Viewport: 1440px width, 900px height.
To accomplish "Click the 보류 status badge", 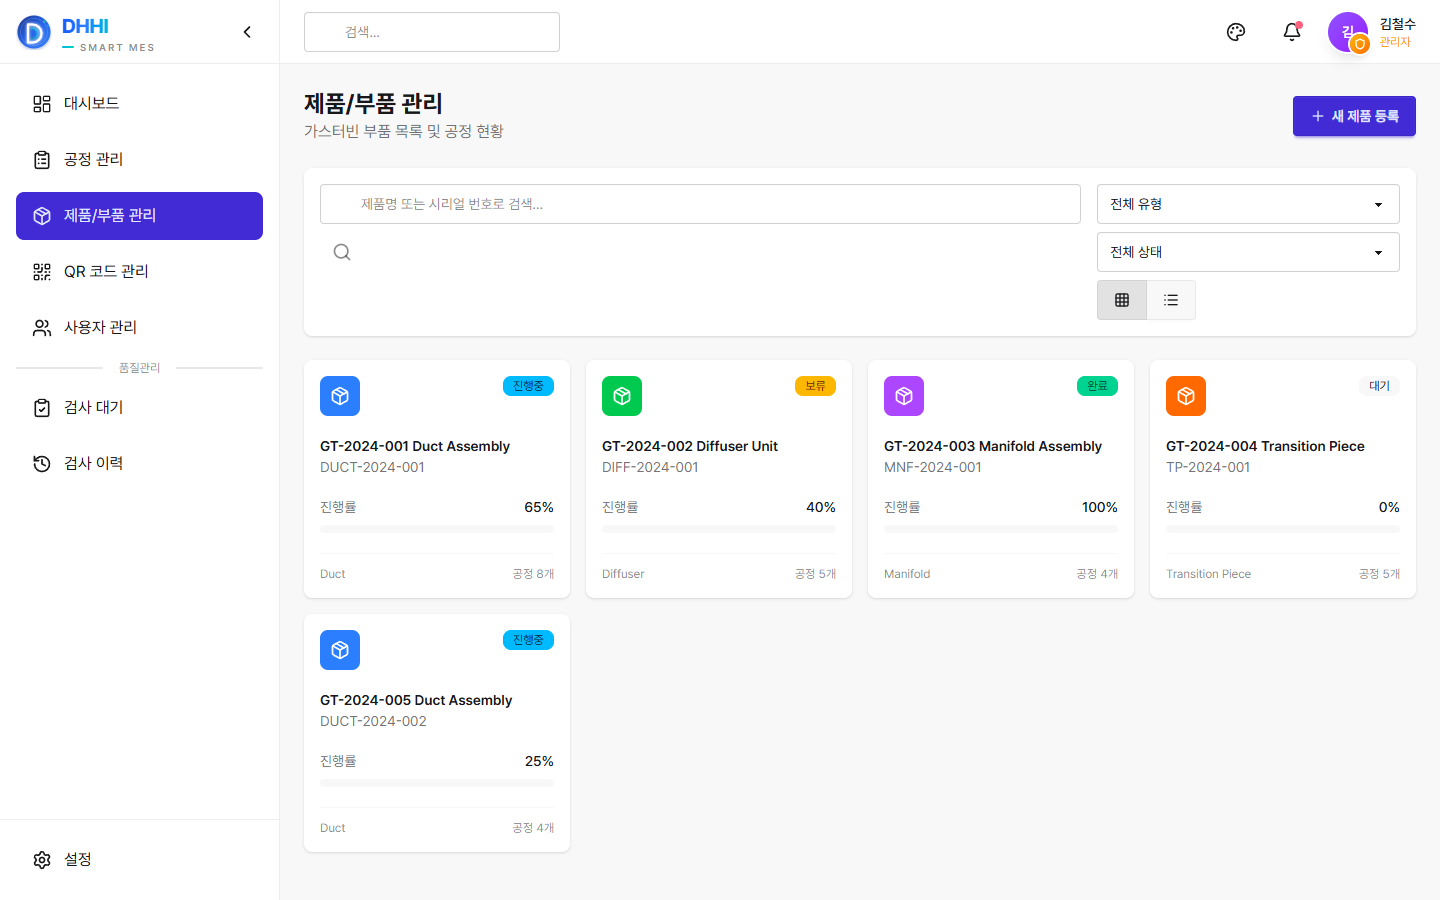I will tap(815, 386).
